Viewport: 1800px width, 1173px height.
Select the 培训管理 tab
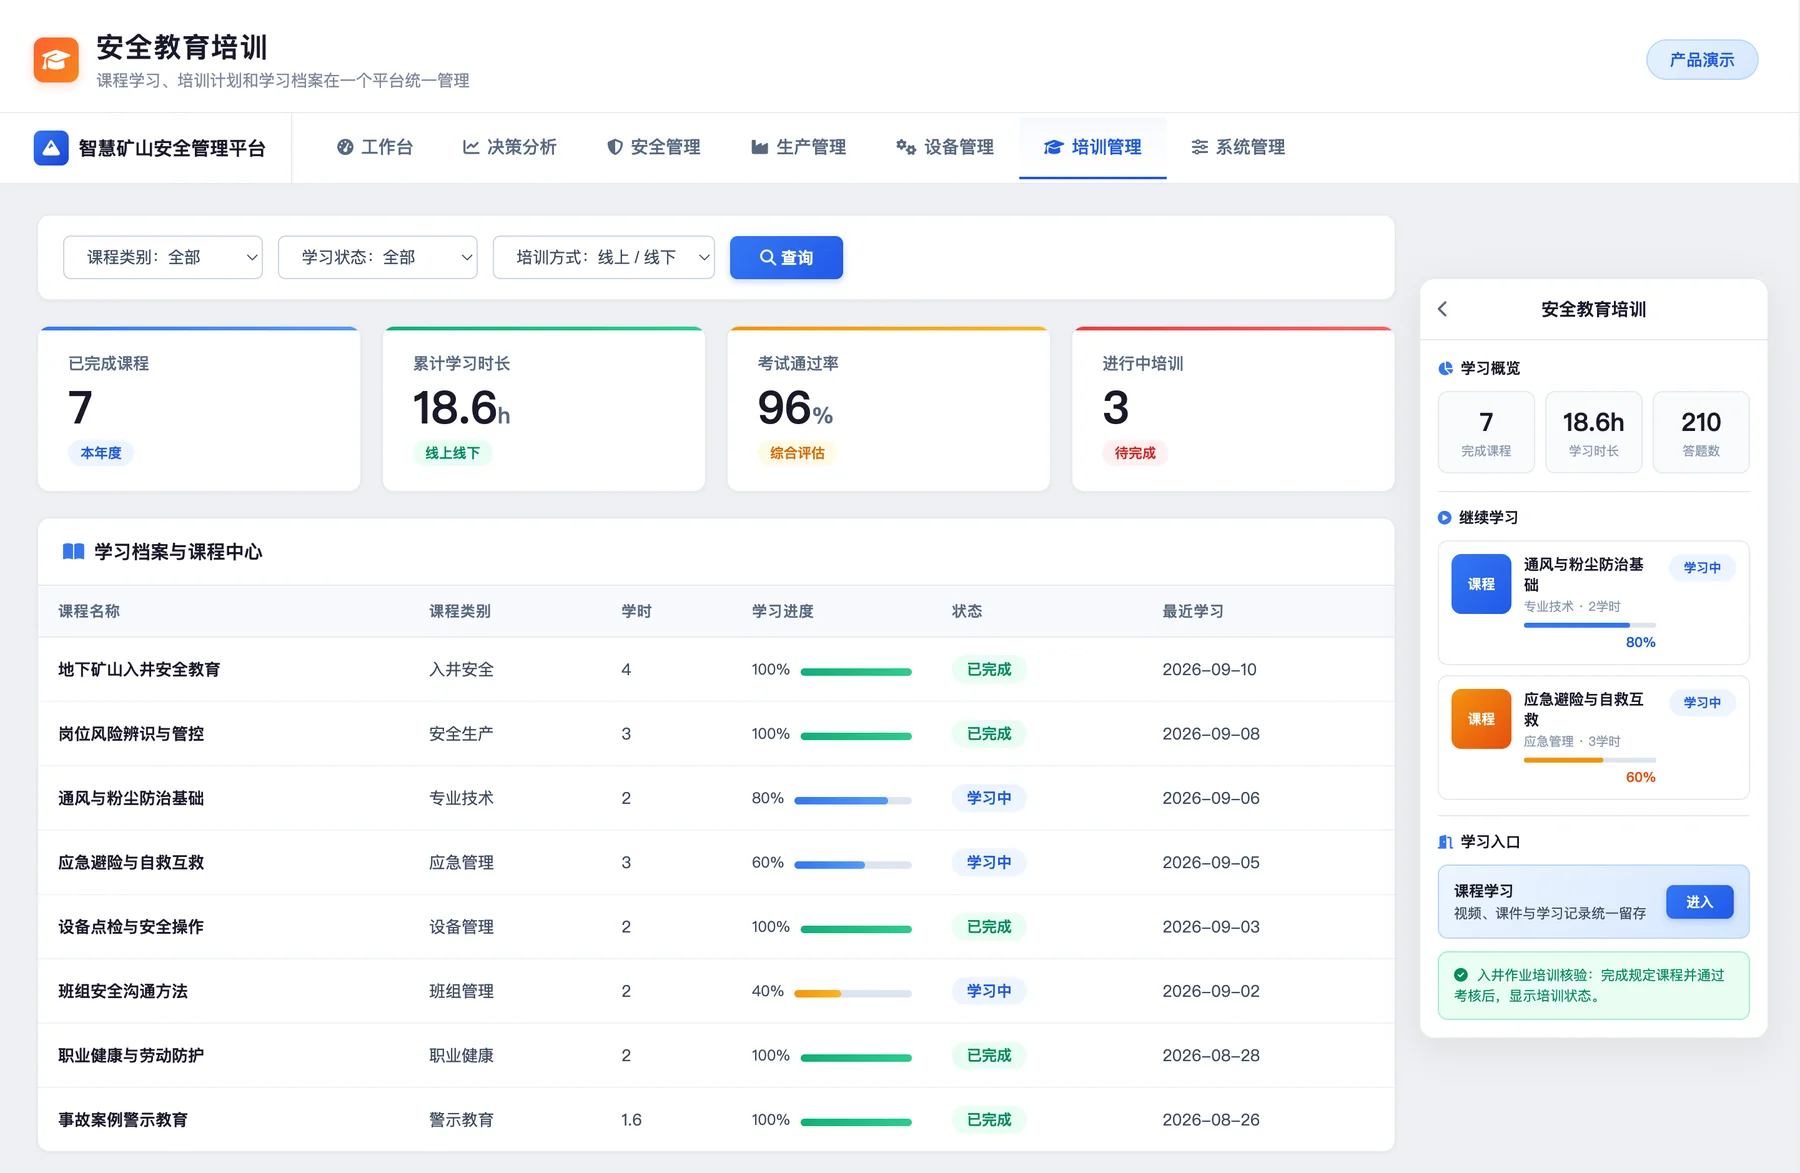1093,148
